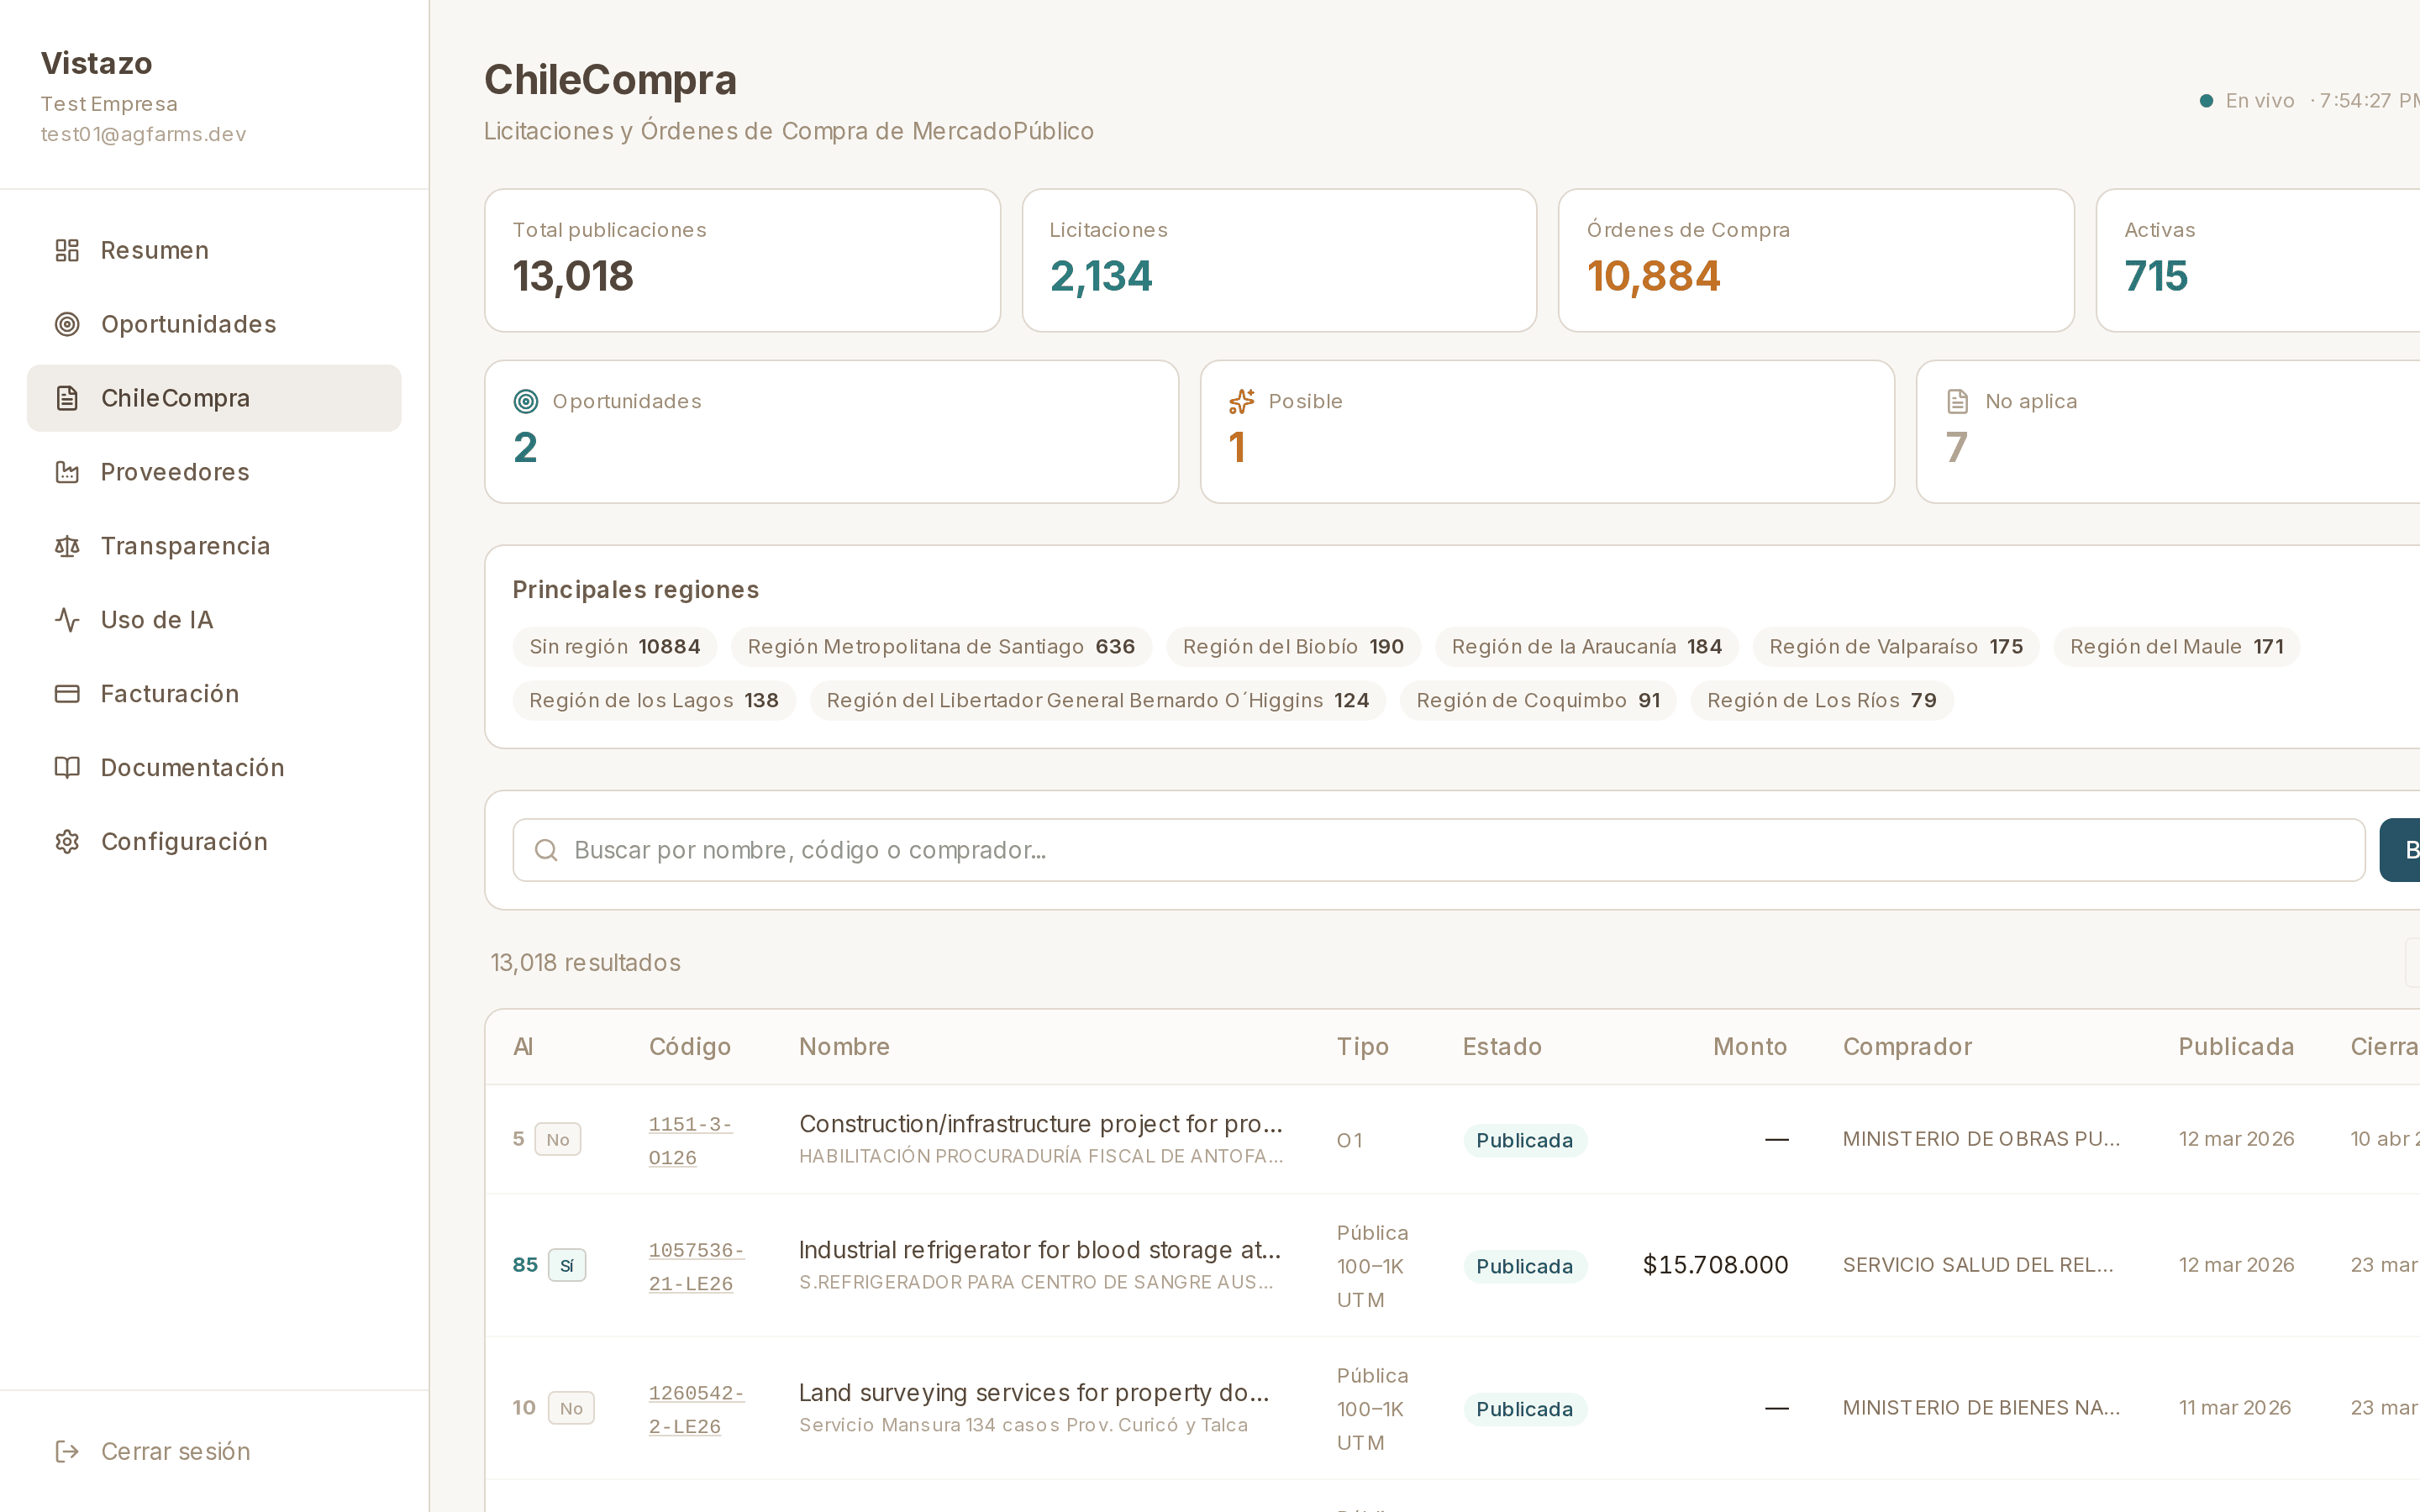This screenshot has width=2420, height=1512.
Task: Click the magnifier icon in the search bar
Action: tap(546, 849)
